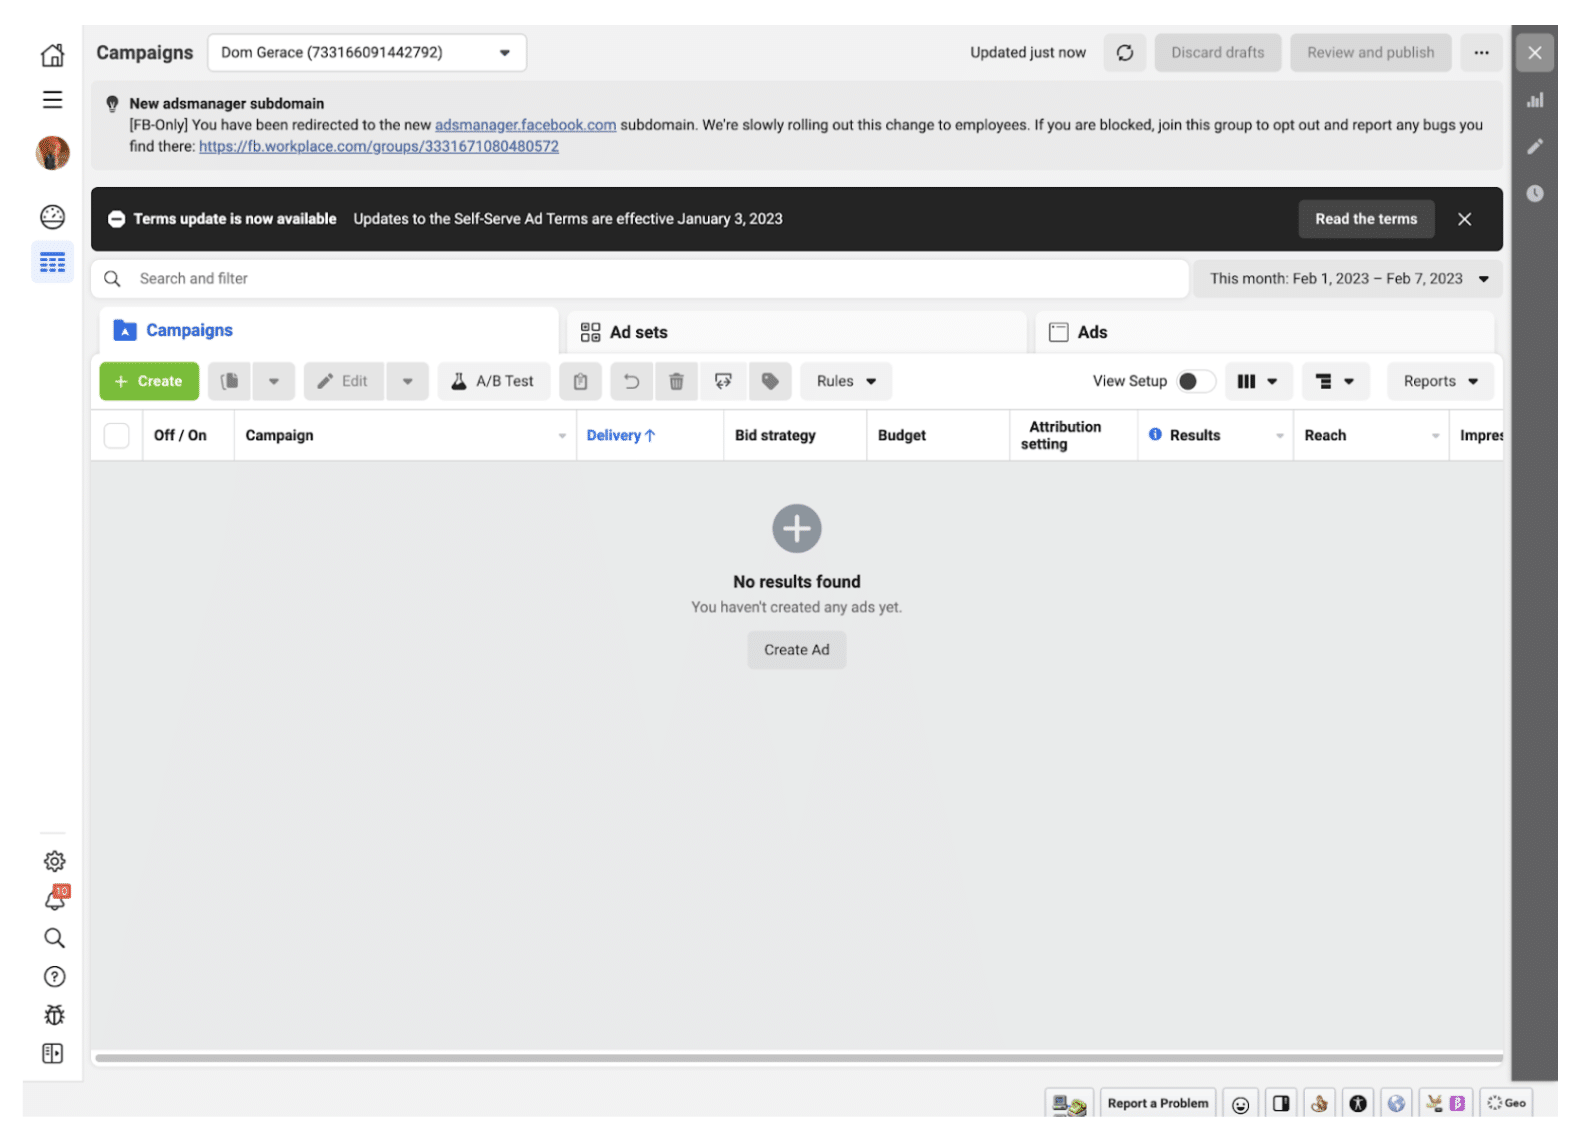Sort by the Delivery column header
This screenshot has height=1136, width=1586.
click(620, 435)
